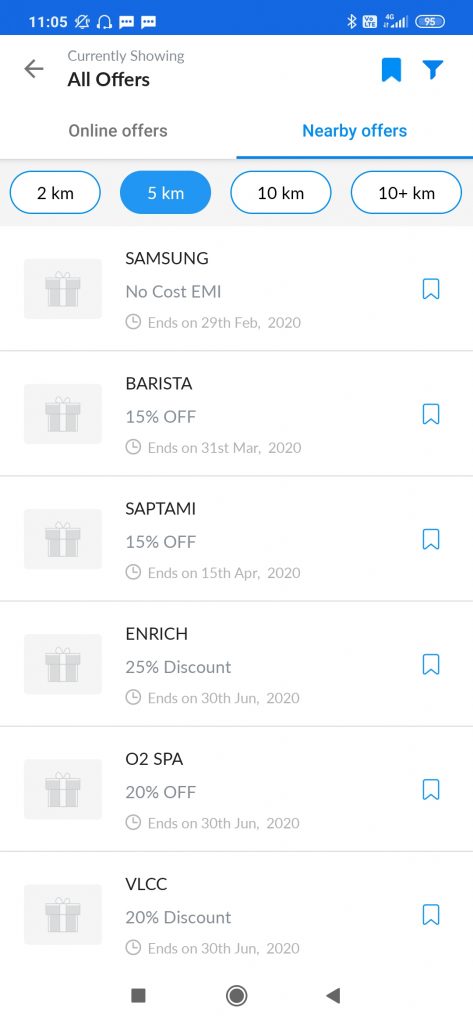Bookmark the VLCC 20% Discount offer
Viewport: 473px width, 1024px height.
coord(431,914)
